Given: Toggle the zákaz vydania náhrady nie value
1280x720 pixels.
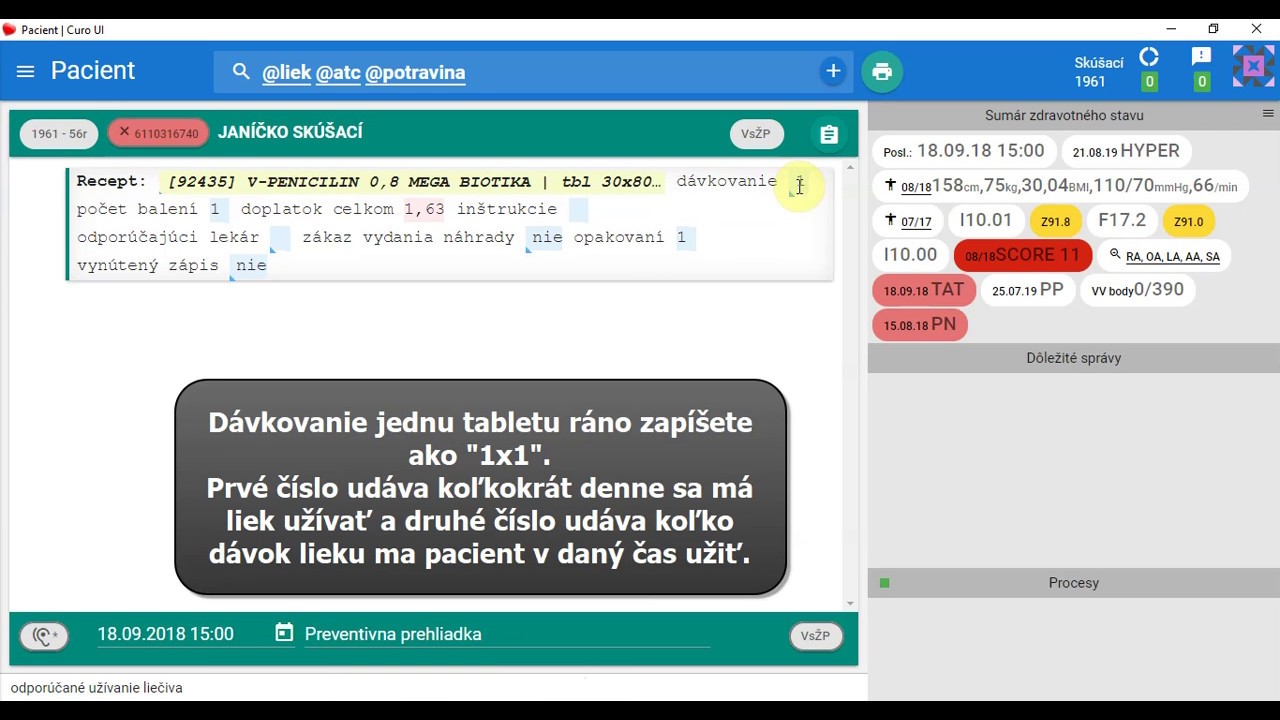Looking at the screenshot, I should tap(546, 237).
